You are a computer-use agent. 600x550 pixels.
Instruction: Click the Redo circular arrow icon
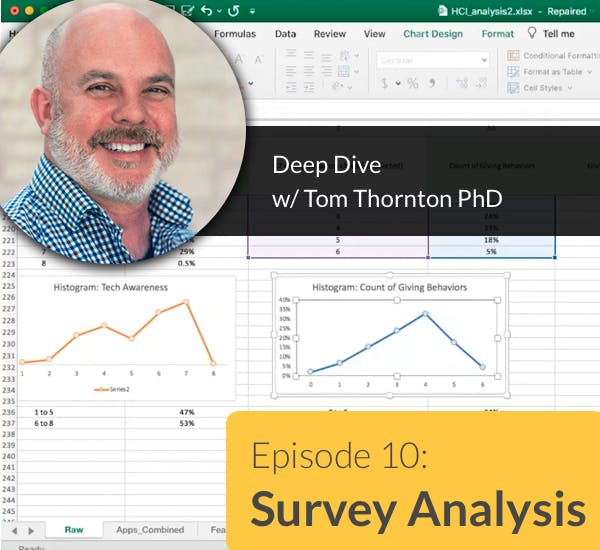pyautogui.click(x=233, y=11)
